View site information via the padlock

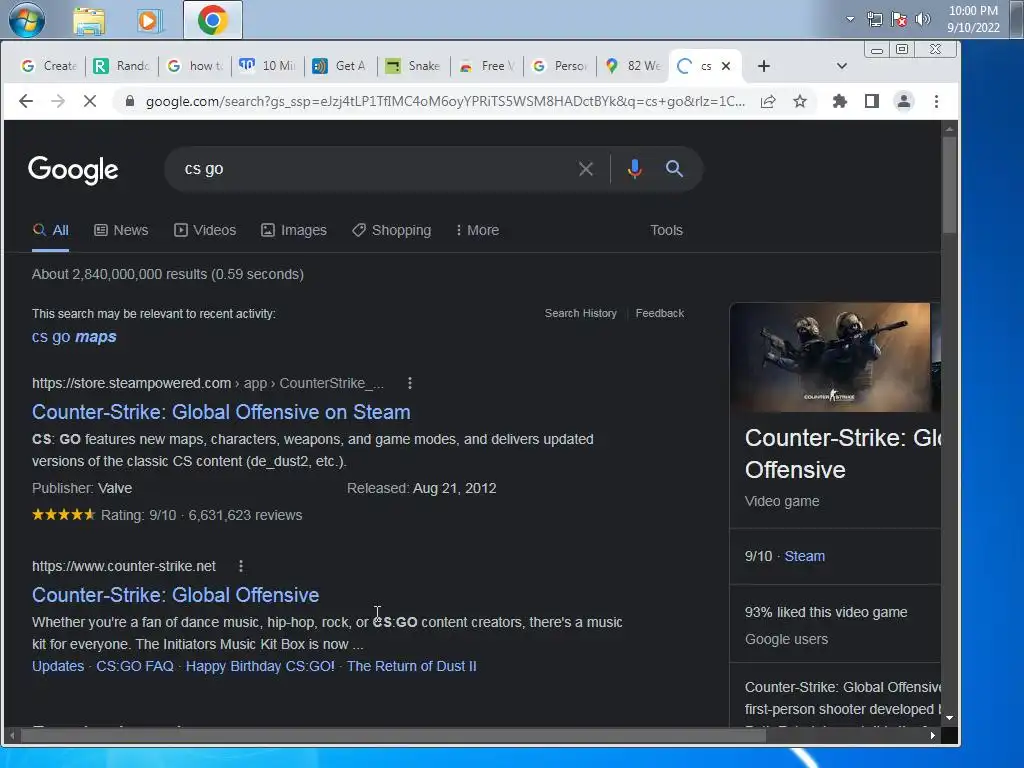[129, 101]
